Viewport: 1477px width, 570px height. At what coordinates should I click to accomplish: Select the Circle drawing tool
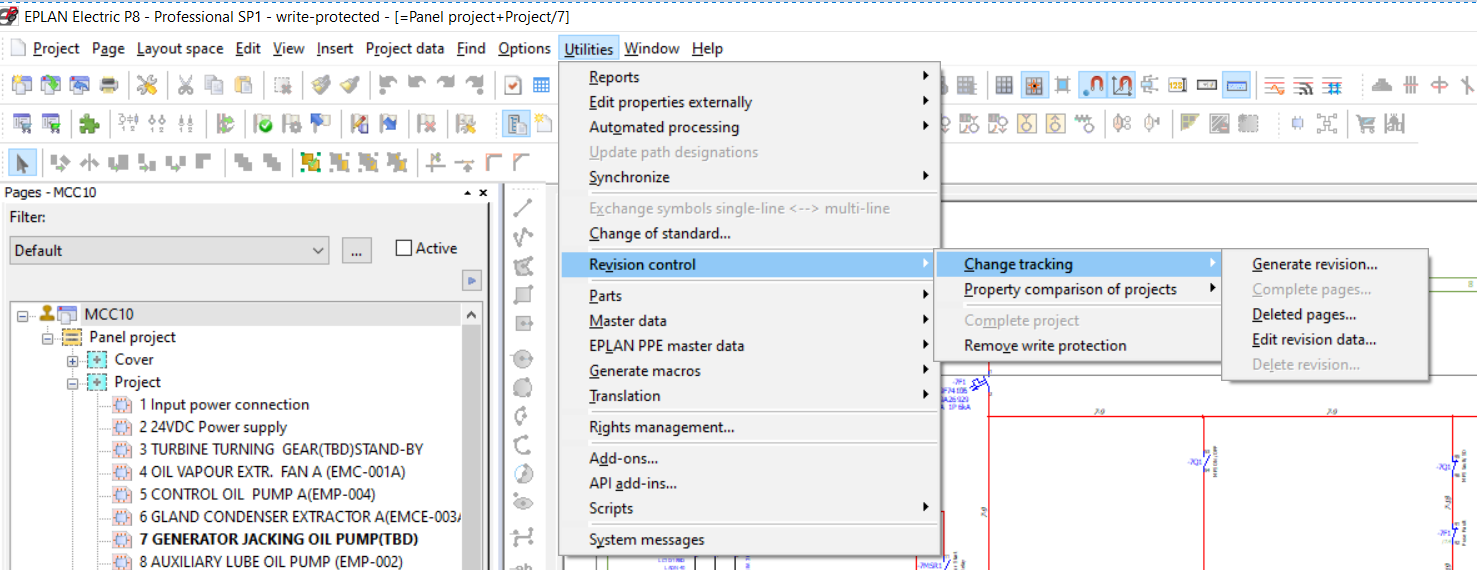tap(523, 358)
